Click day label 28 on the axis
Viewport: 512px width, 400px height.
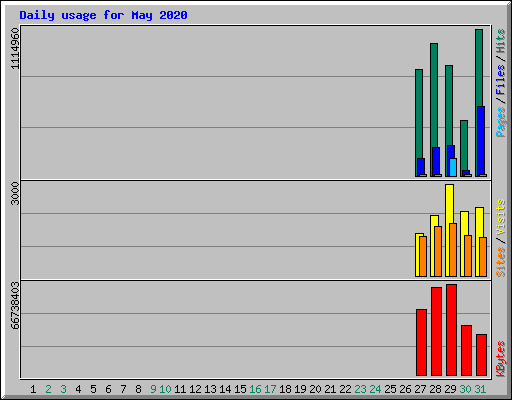(x=435, y=389)
